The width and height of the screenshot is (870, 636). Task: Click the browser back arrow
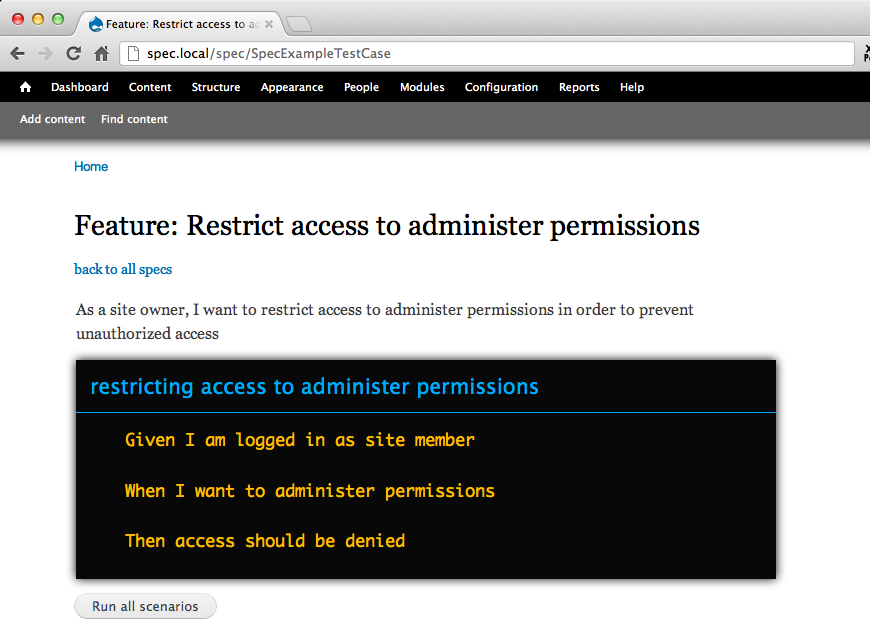tap(17, 54)
